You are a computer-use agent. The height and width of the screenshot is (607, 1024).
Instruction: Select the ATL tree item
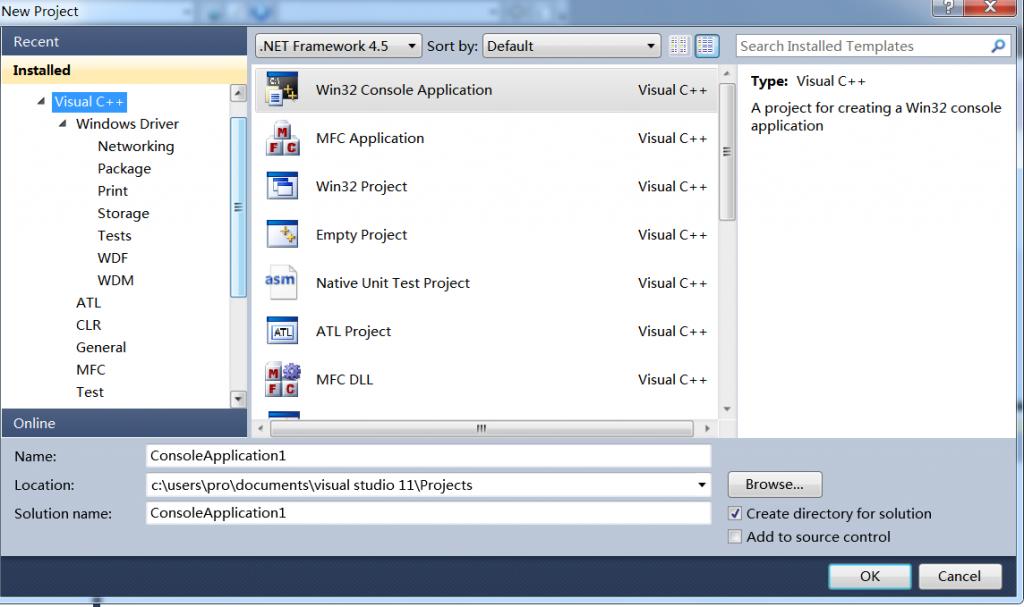(x=88, y=303)
